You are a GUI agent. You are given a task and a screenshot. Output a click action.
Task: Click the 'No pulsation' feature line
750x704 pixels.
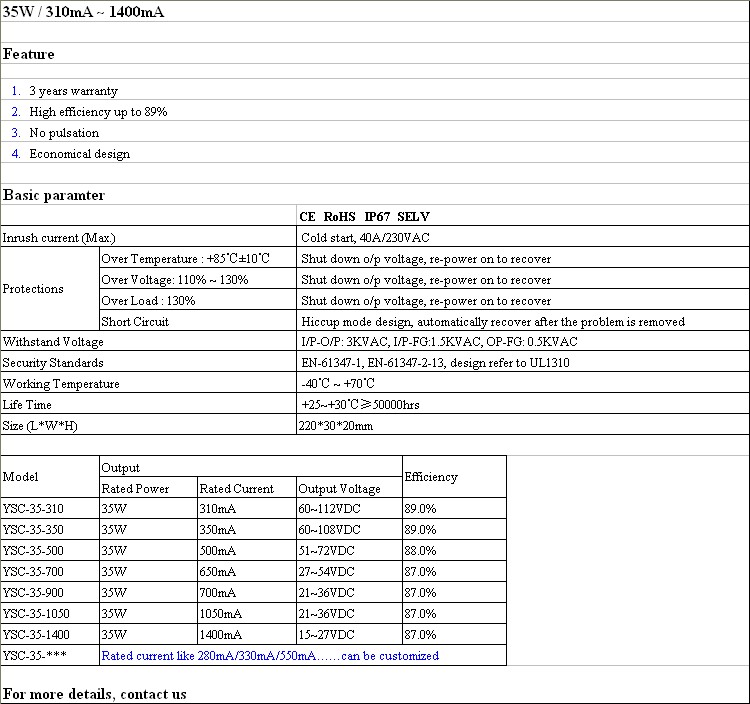coord(64,133)
